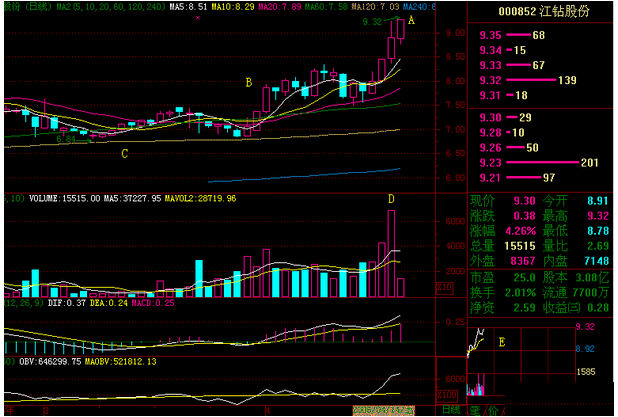Click the MAVOL2:28719.96 label
This screenshot has width=618, height=417.
[x=200, y=198]
